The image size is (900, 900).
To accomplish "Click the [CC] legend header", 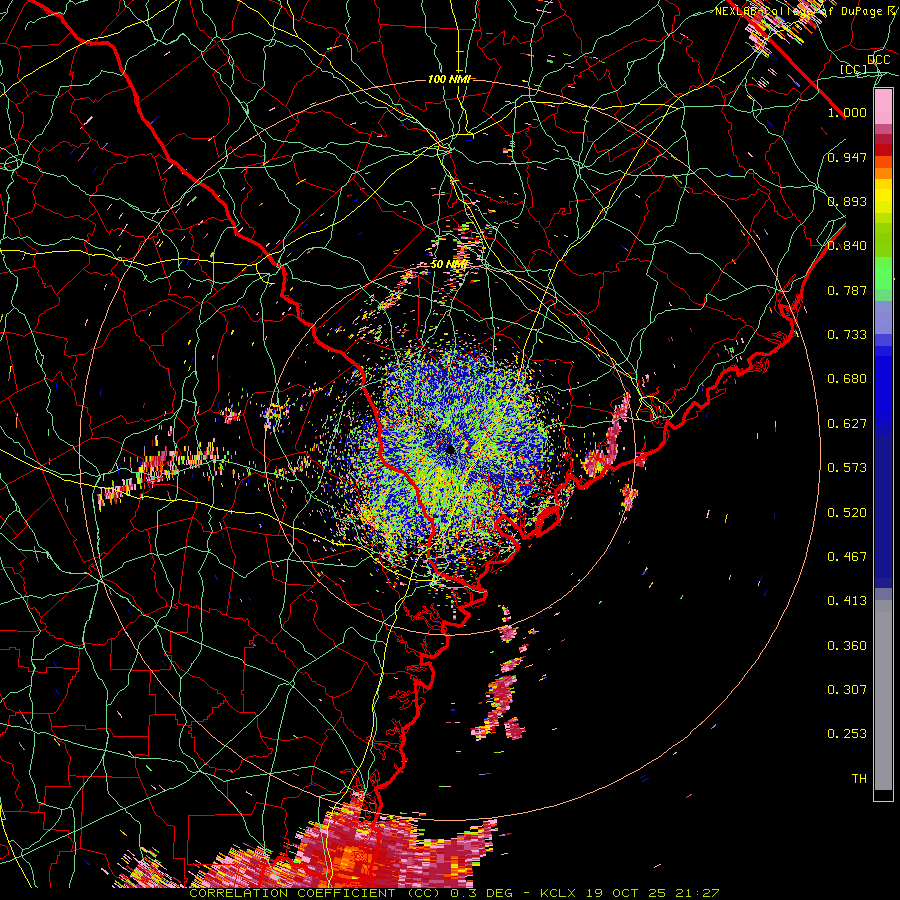I will [854, 70].
